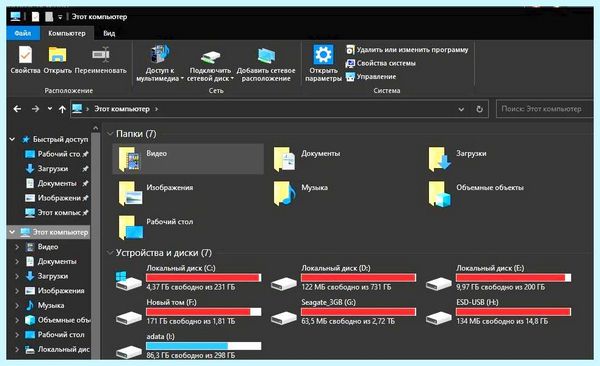The width and height of the screenshot is (600, 366).
Task: Select ESD-USB (H:) drive icon
Action: (x=439, y=317)
